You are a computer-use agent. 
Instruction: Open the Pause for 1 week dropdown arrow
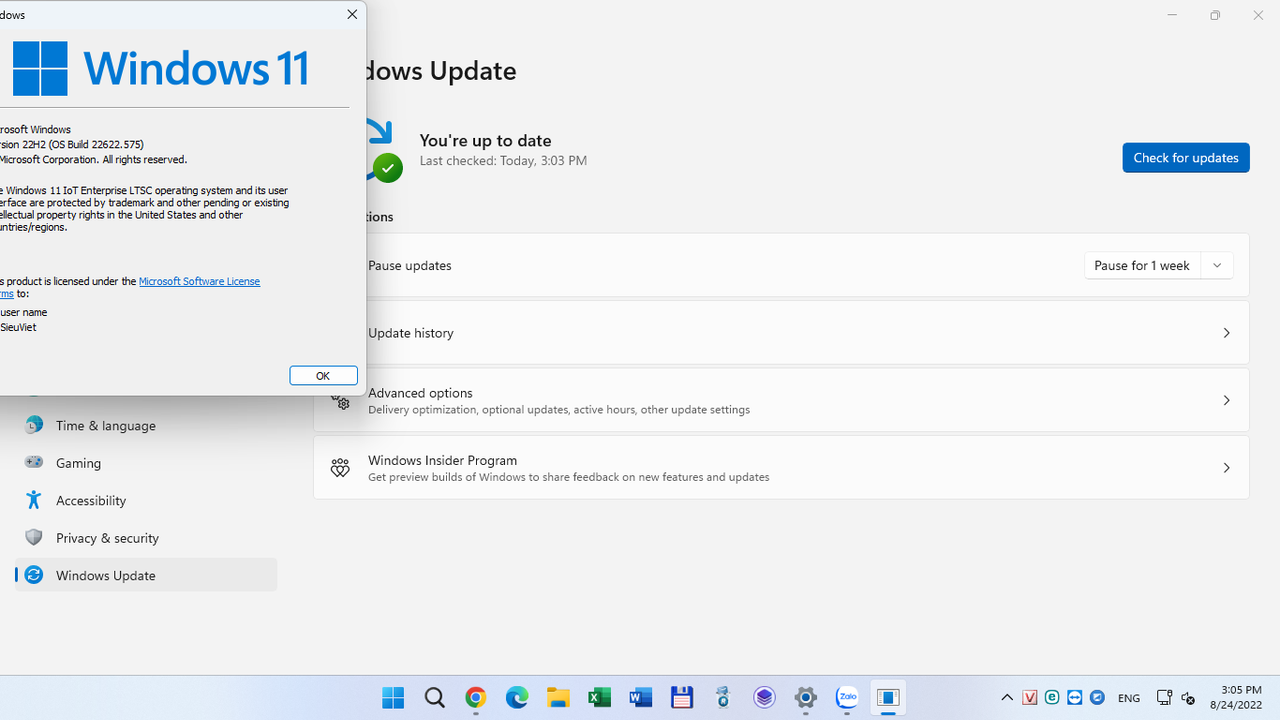pyautogui.click(x=1217, y=265)
